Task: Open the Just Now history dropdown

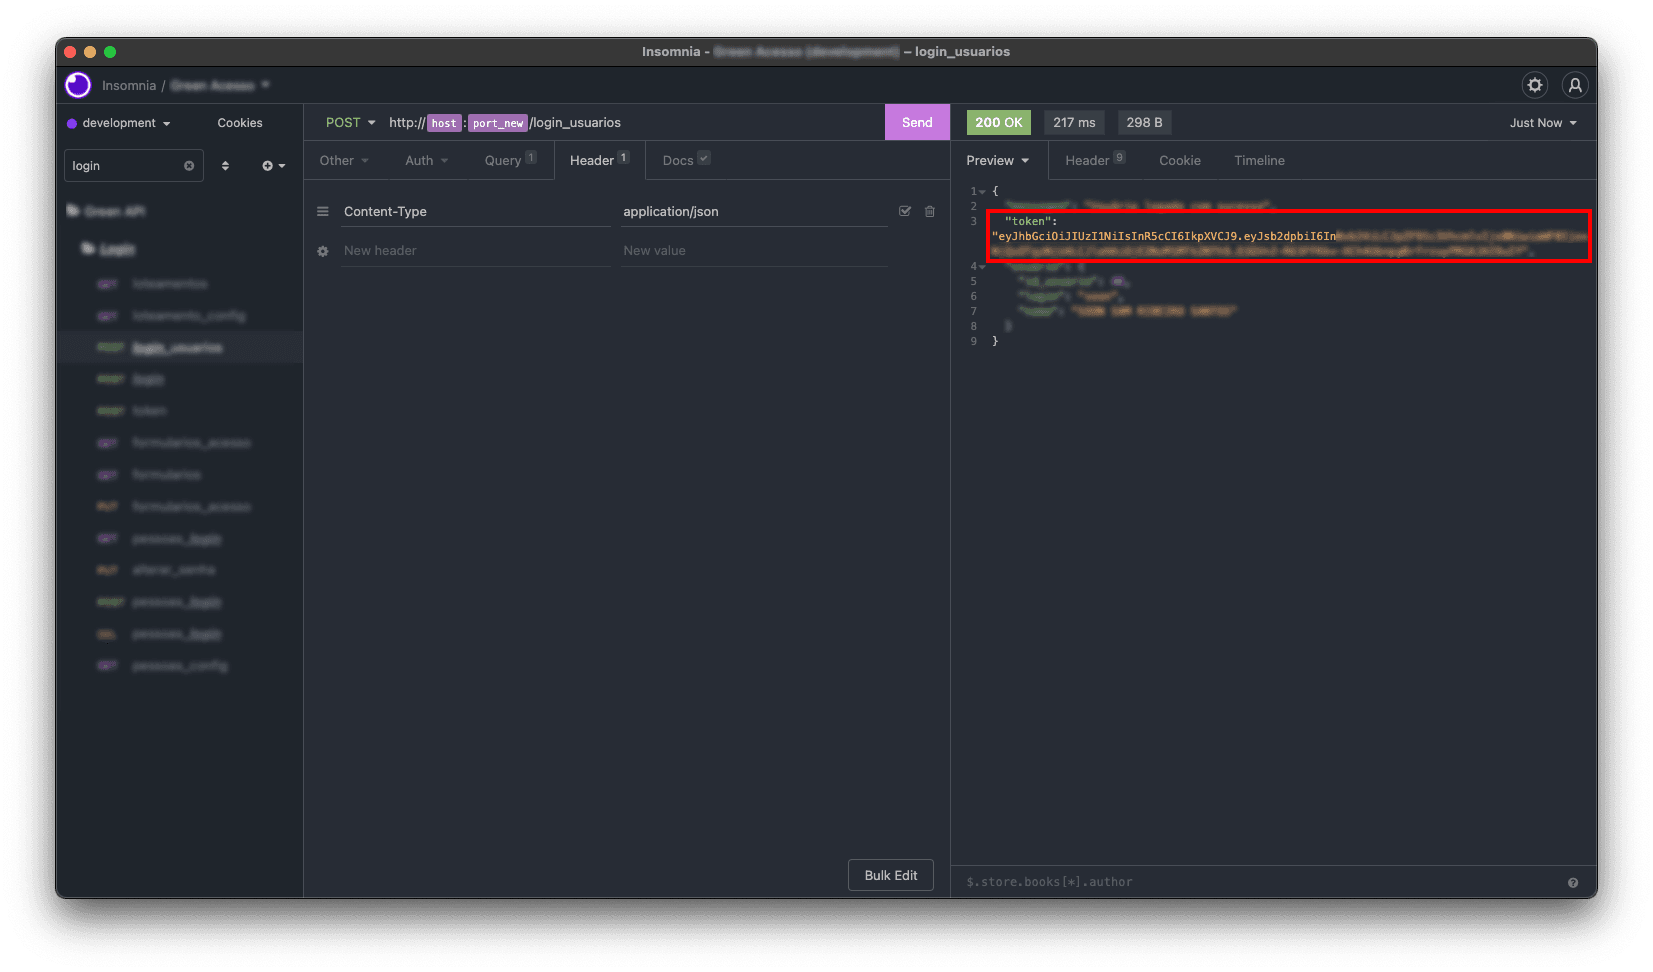Action: tap(1542, 123)
